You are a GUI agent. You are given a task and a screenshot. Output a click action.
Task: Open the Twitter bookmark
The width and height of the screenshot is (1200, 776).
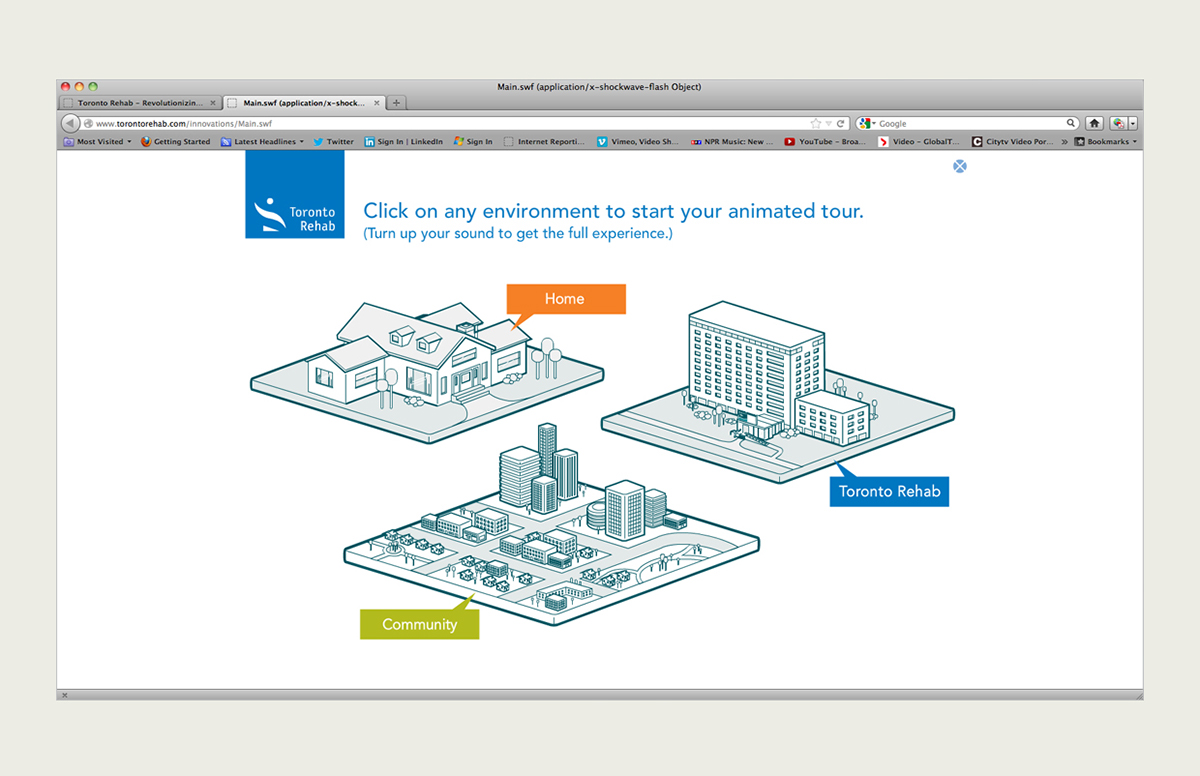[333, 142]
